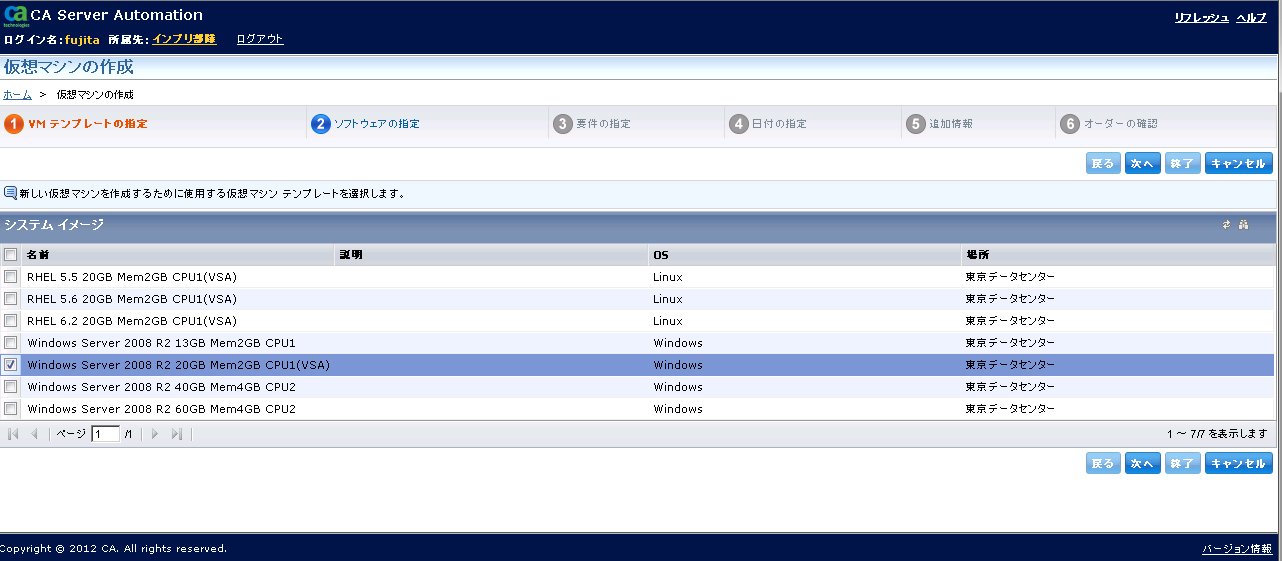
Task: Click the fujita login name text
Action: [81, 39]
